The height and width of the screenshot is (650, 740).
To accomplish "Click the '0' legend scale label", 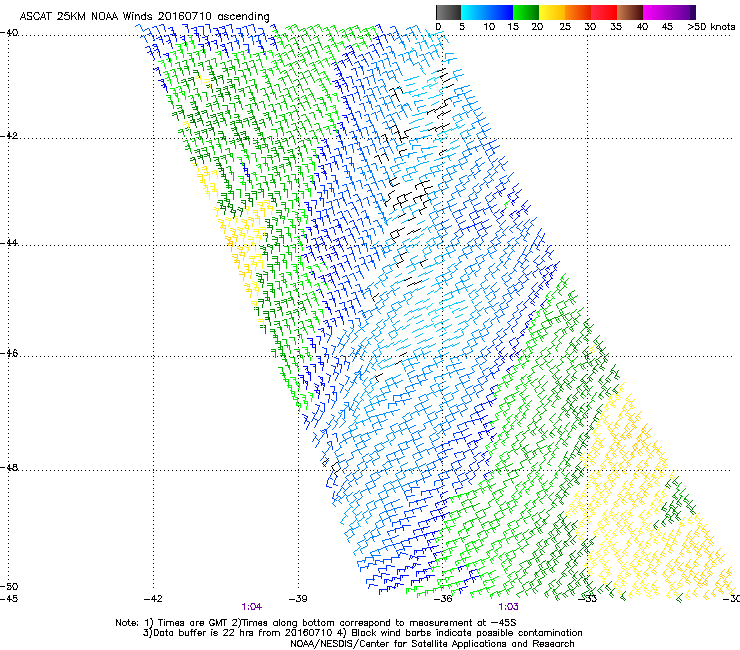I will tap(438, 27).
